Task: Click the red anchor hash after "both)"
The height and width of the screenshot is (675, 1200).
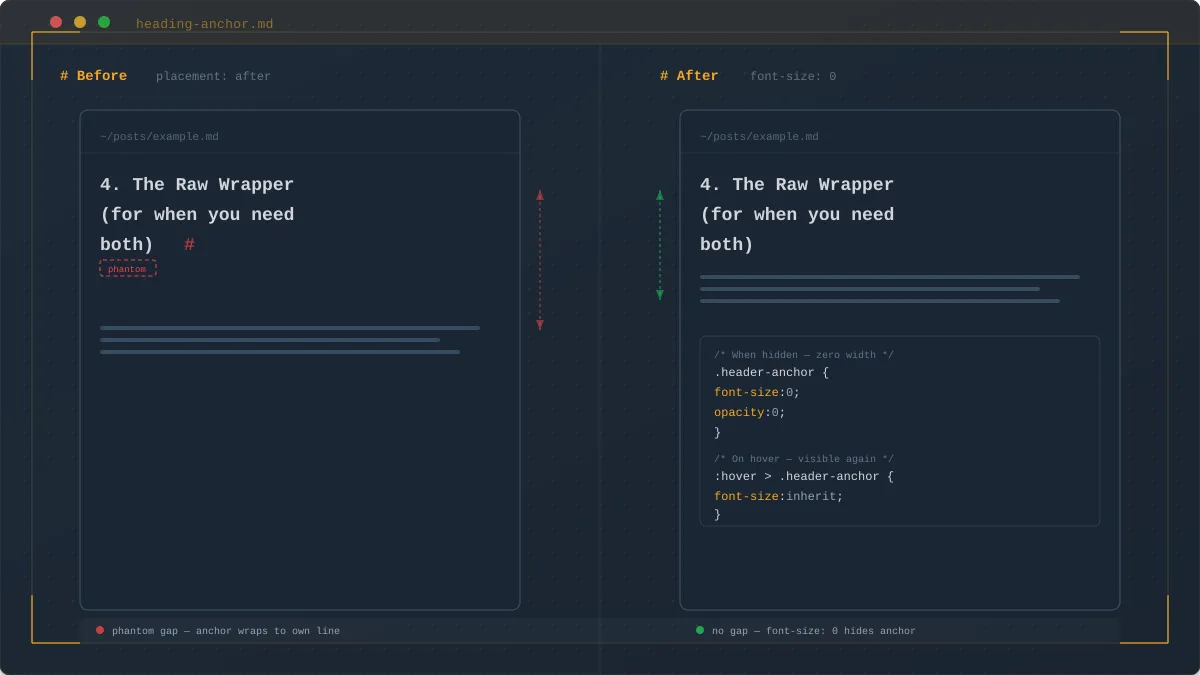Action: click(x=189, y=245)
